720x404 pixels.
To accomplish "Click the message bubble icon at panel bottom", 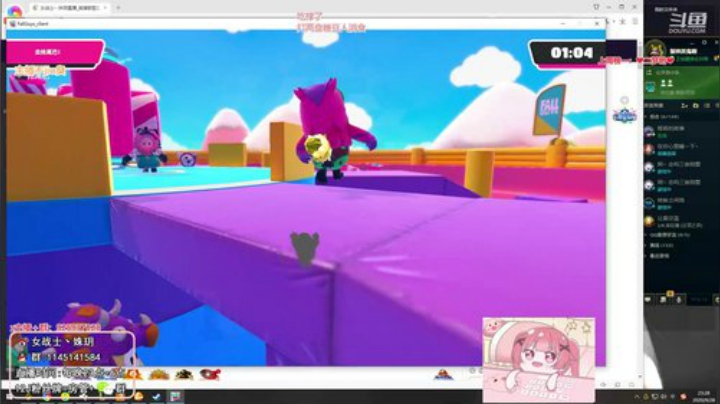I will pyautogui.click(x=648, y=300).
